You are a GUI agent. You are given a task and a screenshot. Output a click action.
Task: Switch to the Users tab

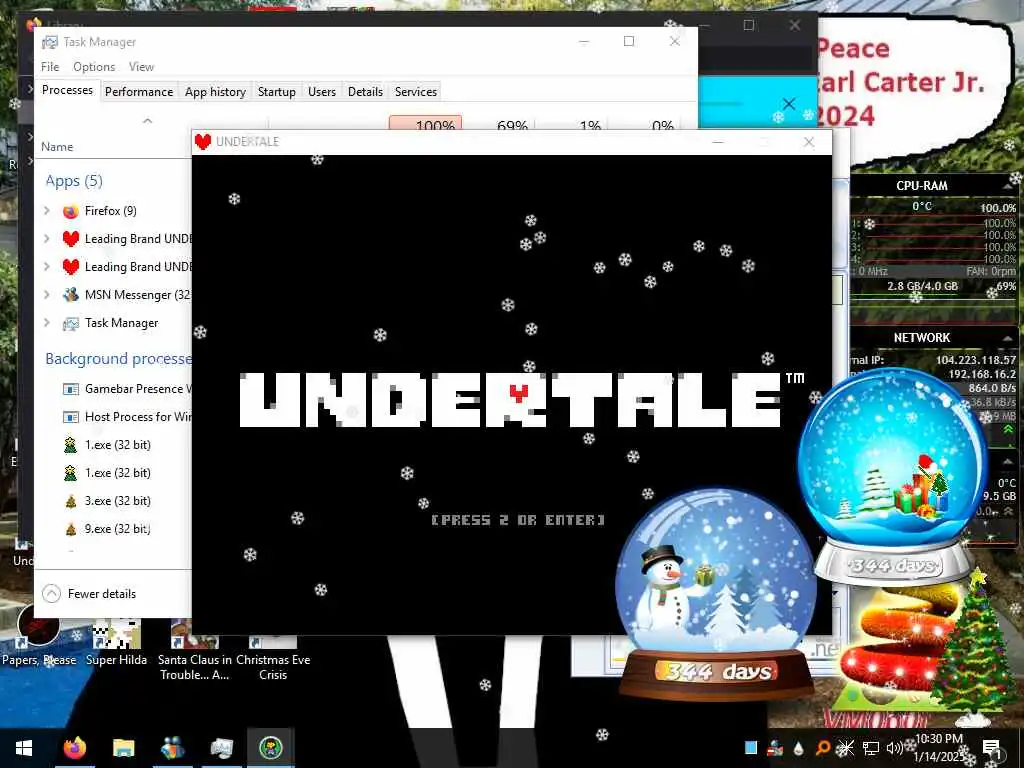[x=322, y=92]
